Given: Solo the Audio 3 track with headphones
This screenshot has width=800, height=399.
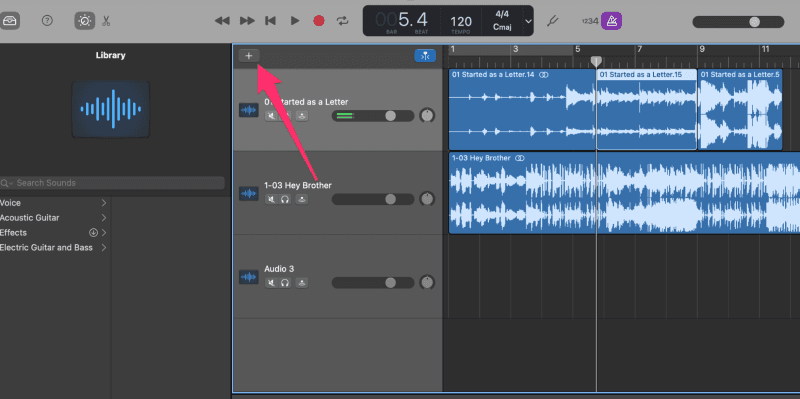Looking at the screenshot, I should point(285,283).
